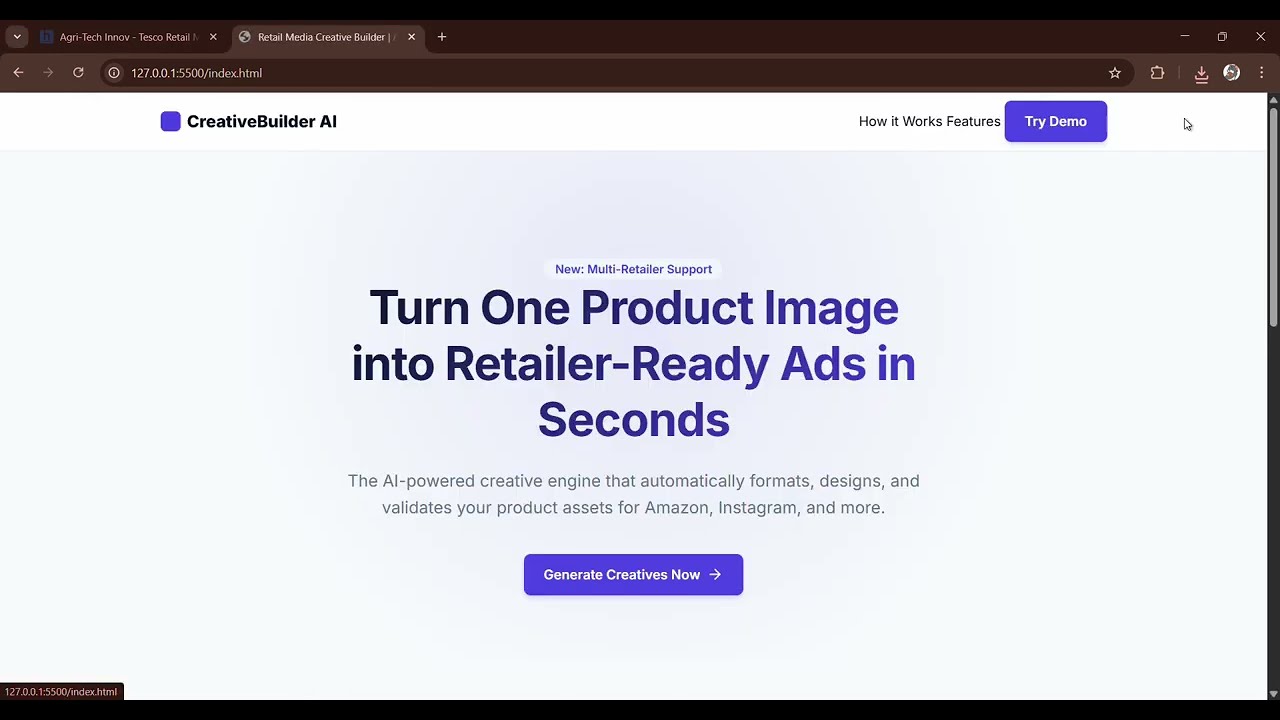Click the browser back arrow
The image size is (1280, 720).
click(x=18, y=73)
